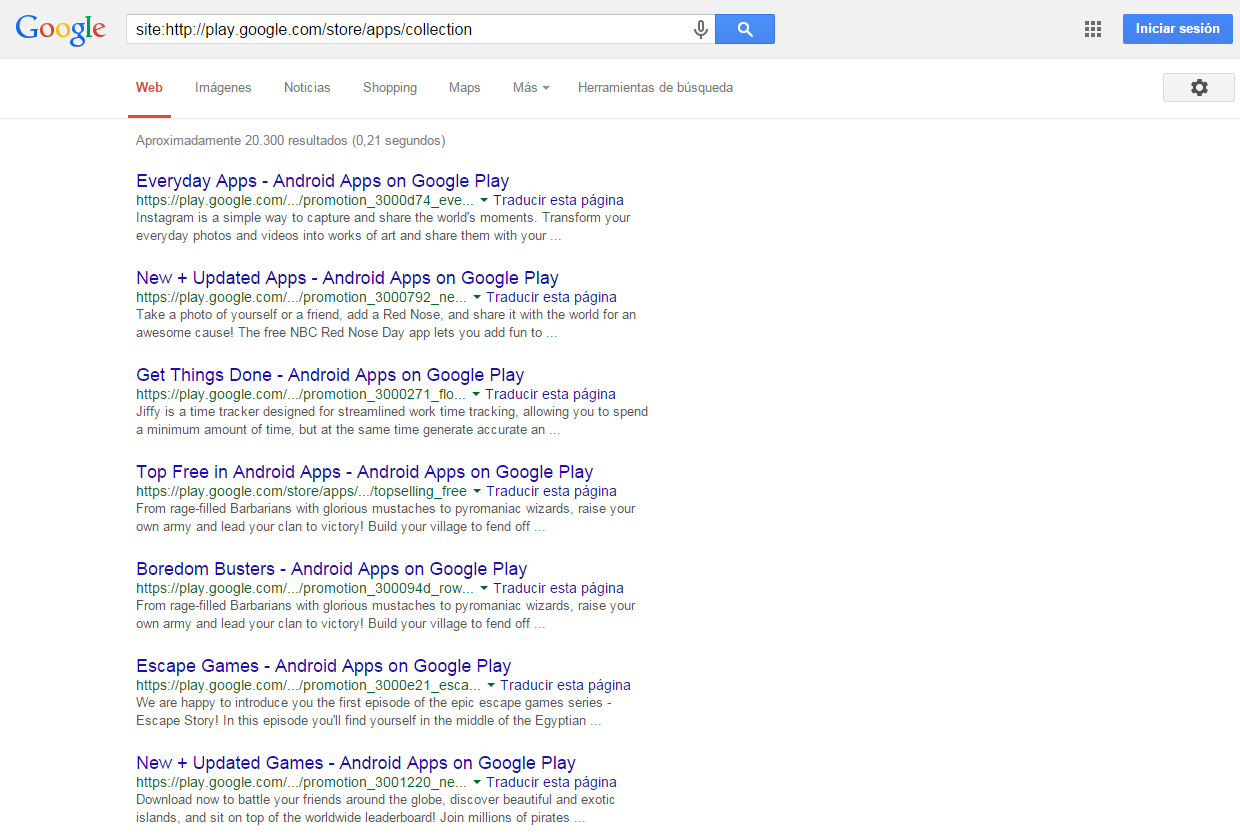The width and height of the screenshot is (1240, 838).
Task: Click the promotion_3000792_ne URL text
Action: point(302,297)
